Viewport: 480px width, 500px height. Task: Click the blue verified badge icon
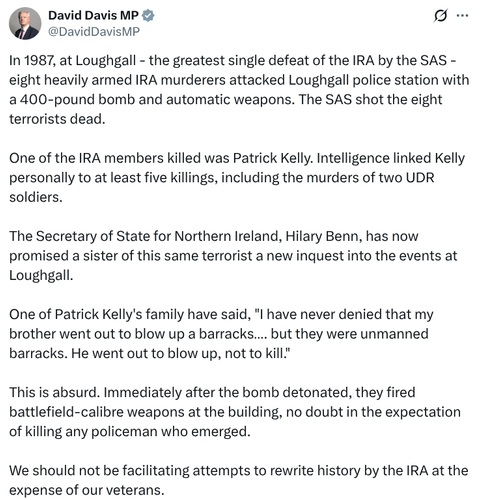148,15
